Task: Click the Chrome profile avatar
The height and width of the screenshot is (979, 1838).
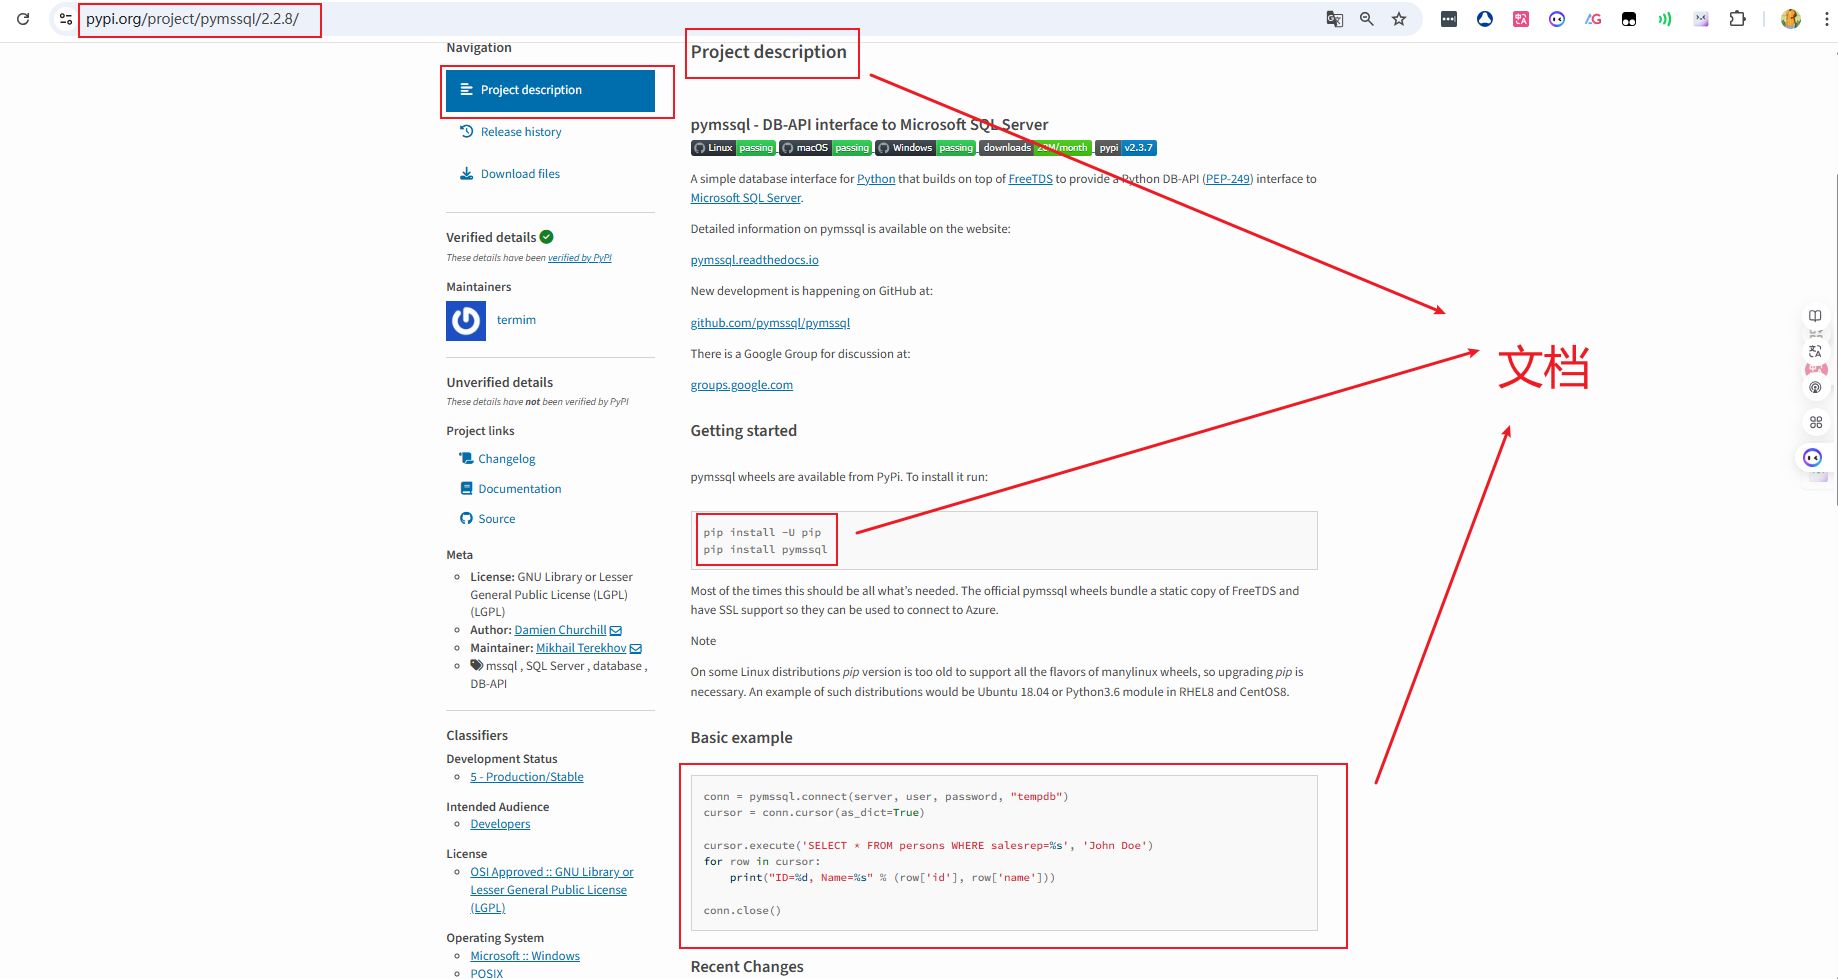Action: click(1790, 19)
